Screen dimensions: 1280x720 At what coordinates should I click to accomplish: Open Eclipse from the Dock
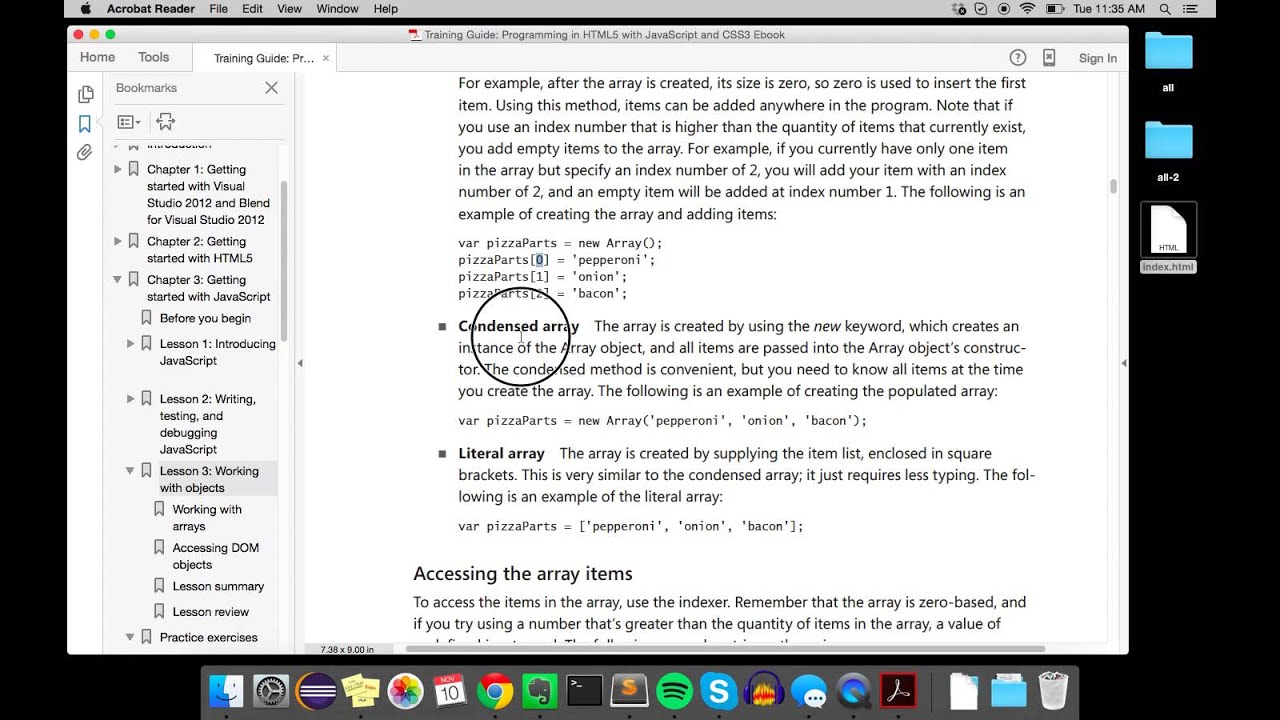(317, 690)
